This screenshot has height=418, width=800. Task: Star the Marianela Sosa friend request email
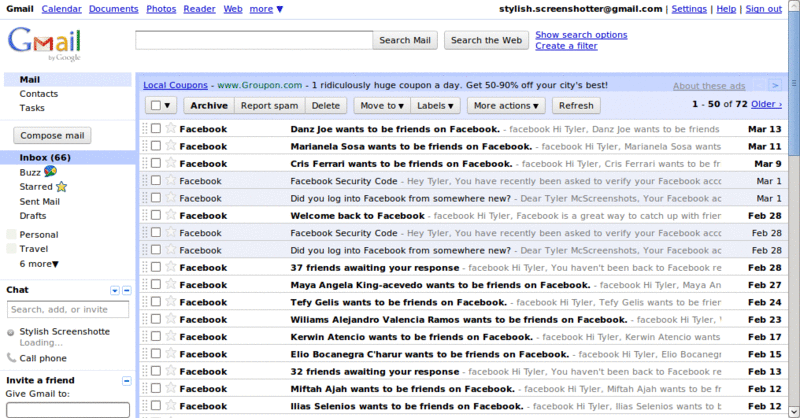[171, 145]
